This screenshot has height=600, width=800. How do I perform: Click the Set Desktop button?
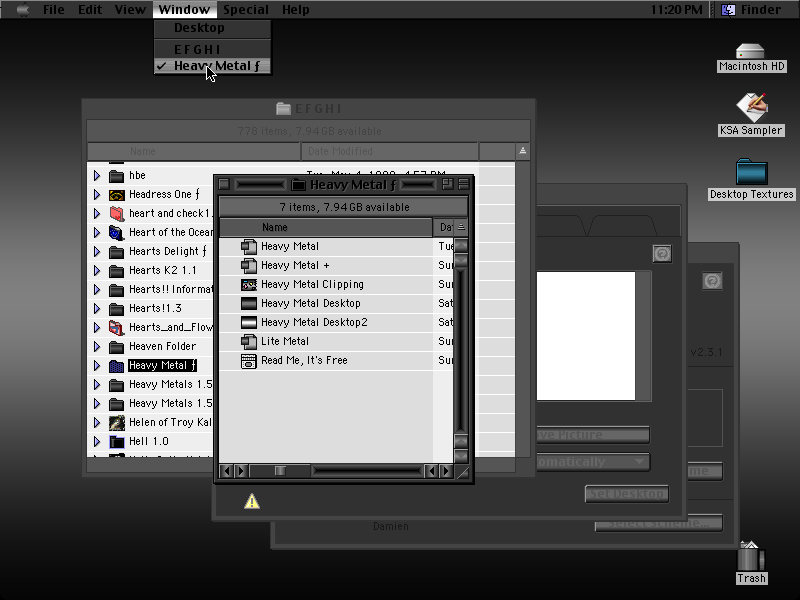tap(627, 493)
